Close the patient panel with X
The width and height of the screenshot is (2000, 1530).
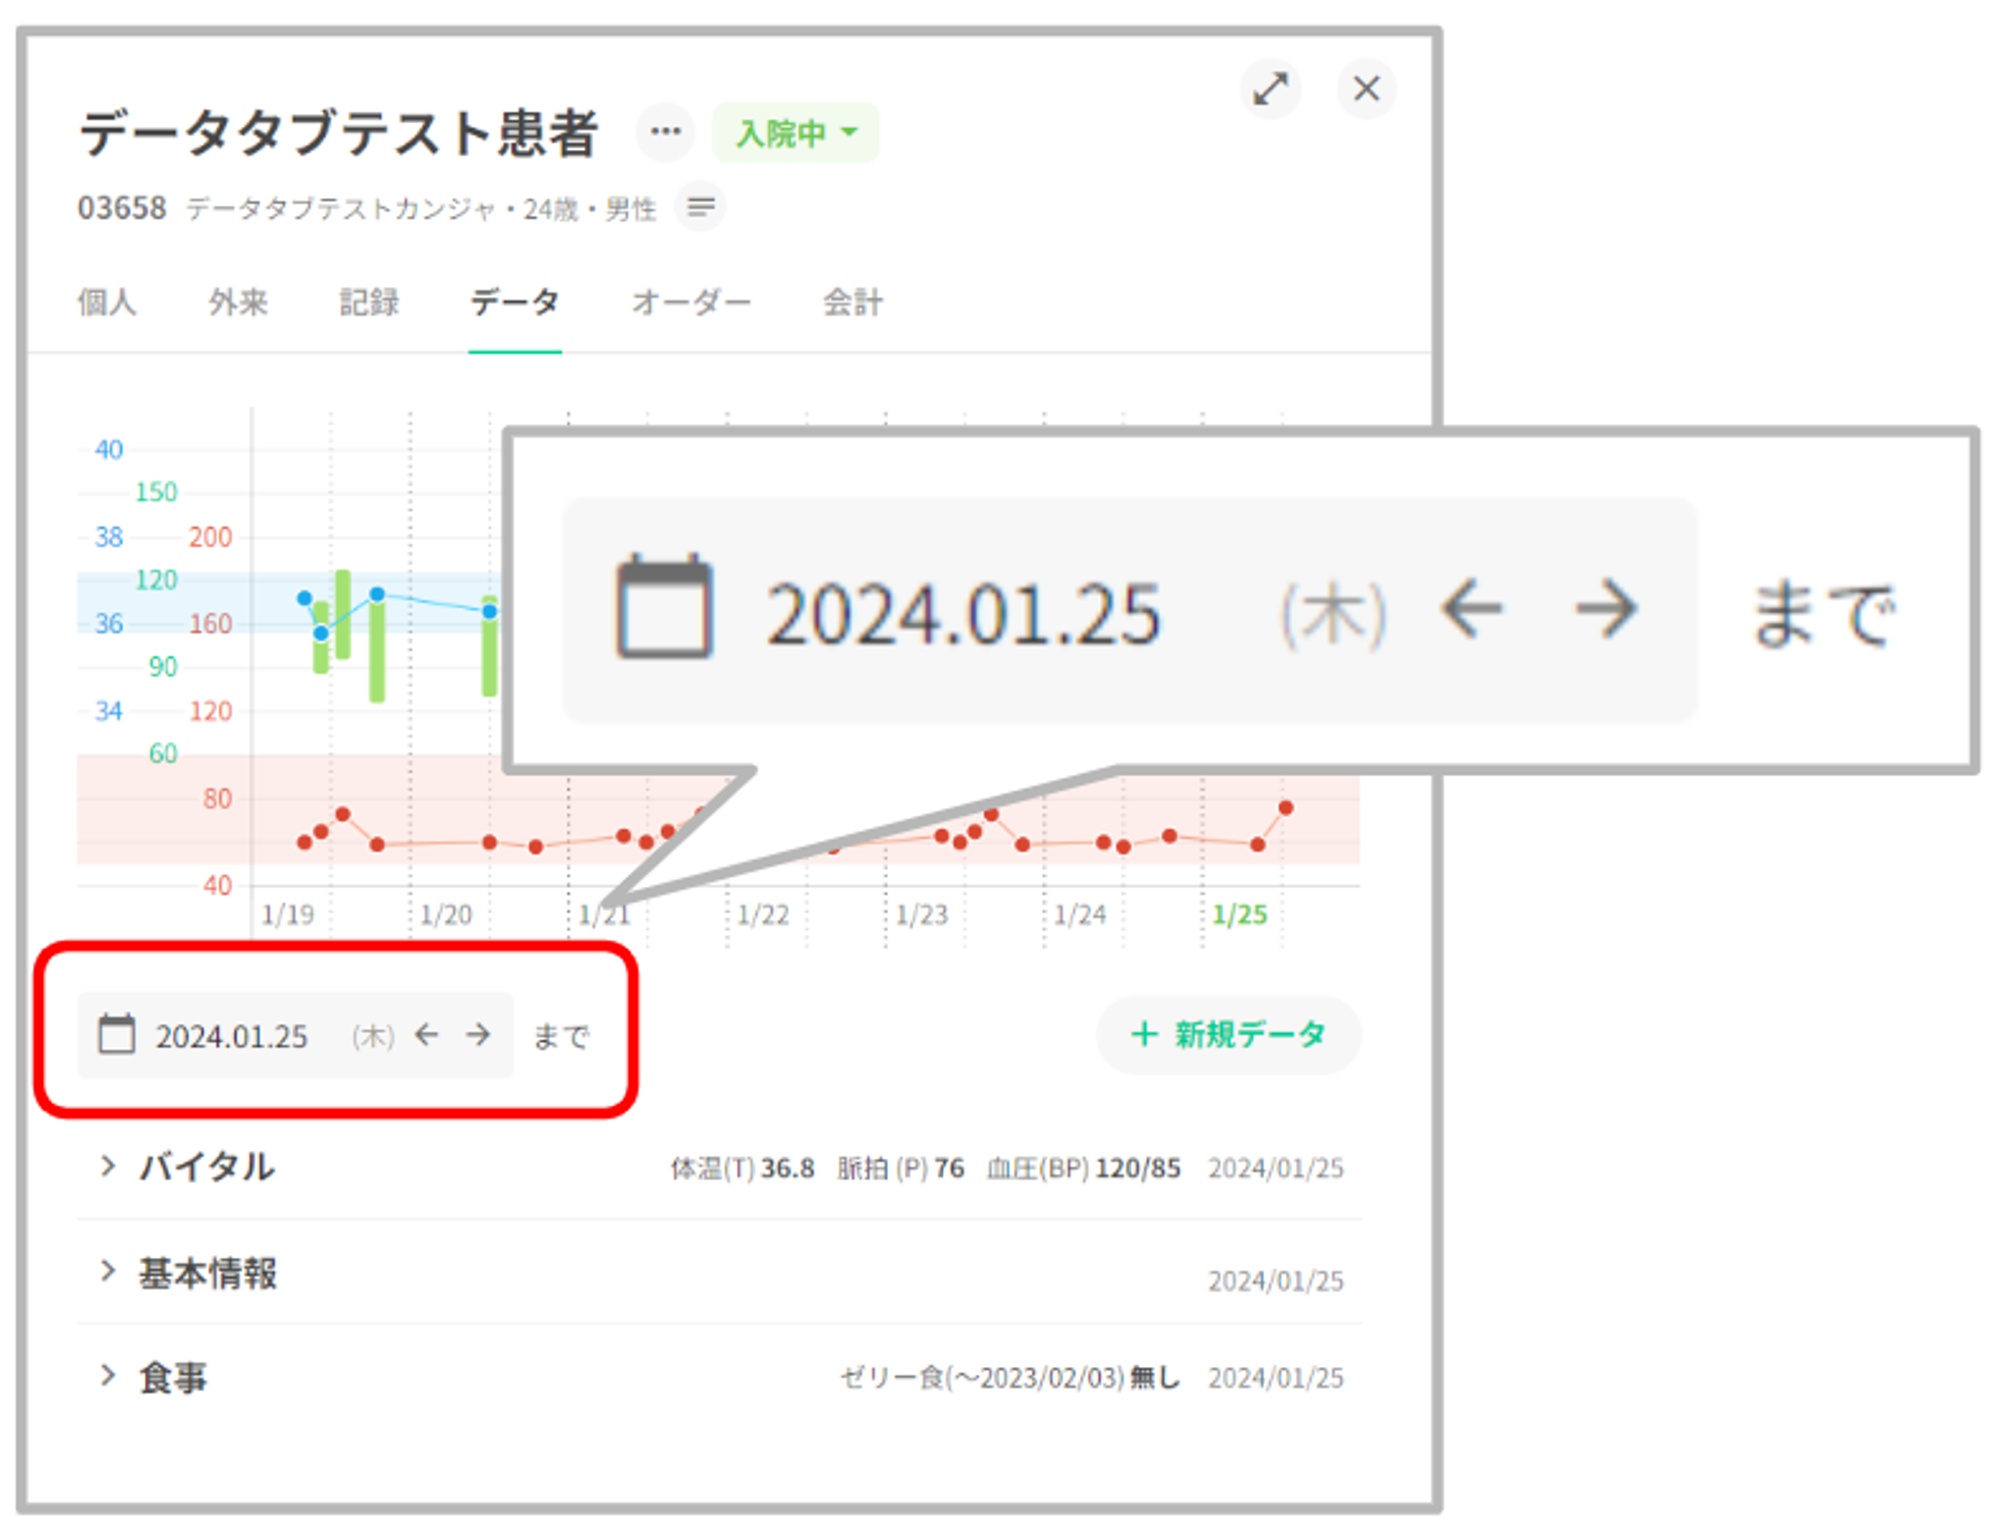(1366, 89)
